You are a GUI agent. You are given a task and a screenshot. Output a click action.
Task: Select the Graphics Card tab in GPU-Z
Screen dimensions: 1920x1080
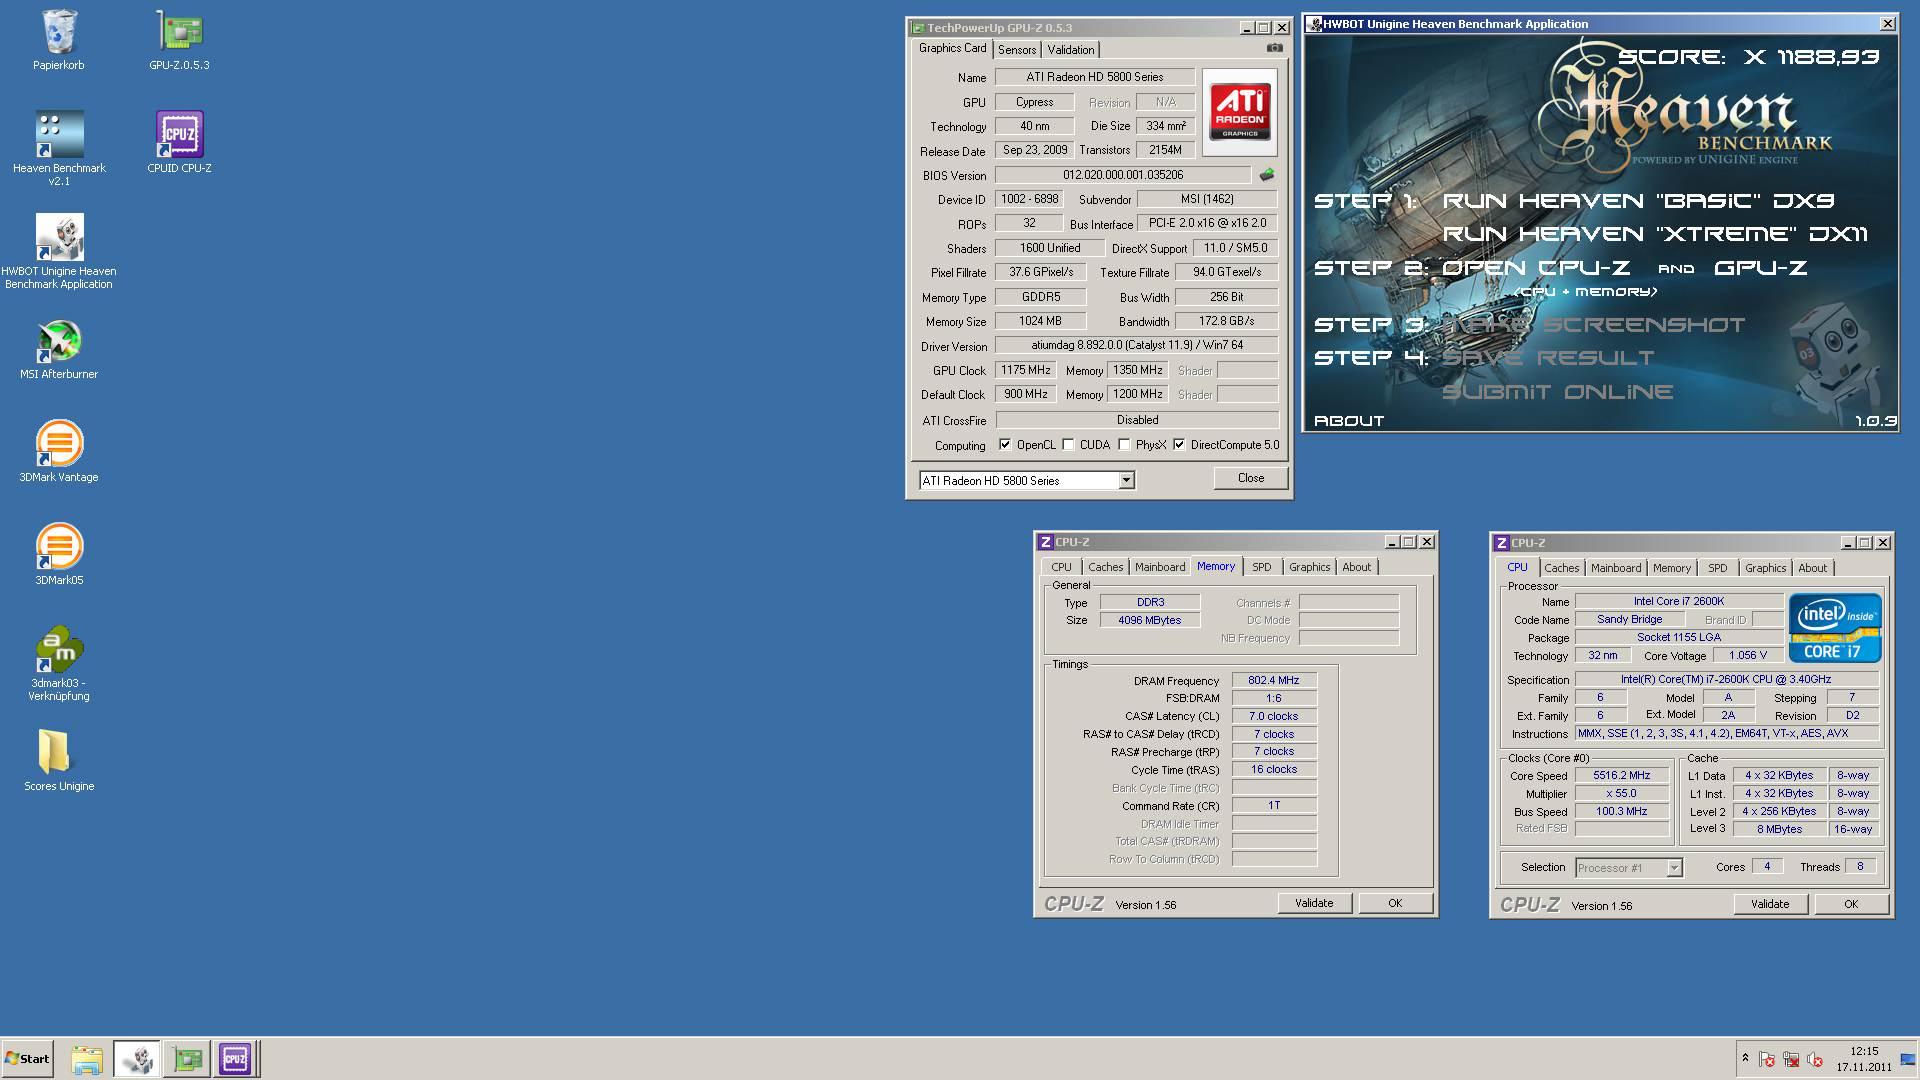952,48
